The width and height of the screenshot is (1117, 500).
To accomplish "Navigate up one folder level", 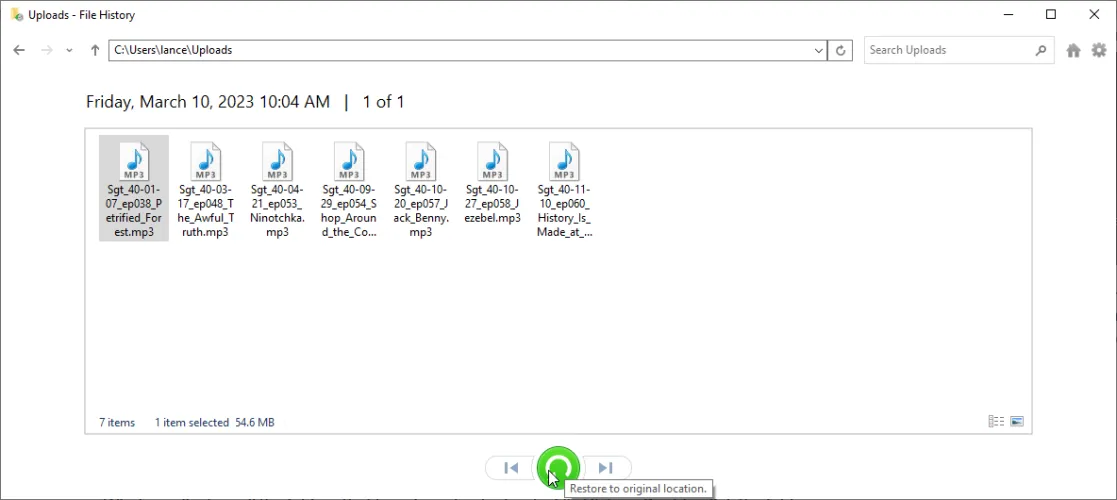I will coord(95,50).
